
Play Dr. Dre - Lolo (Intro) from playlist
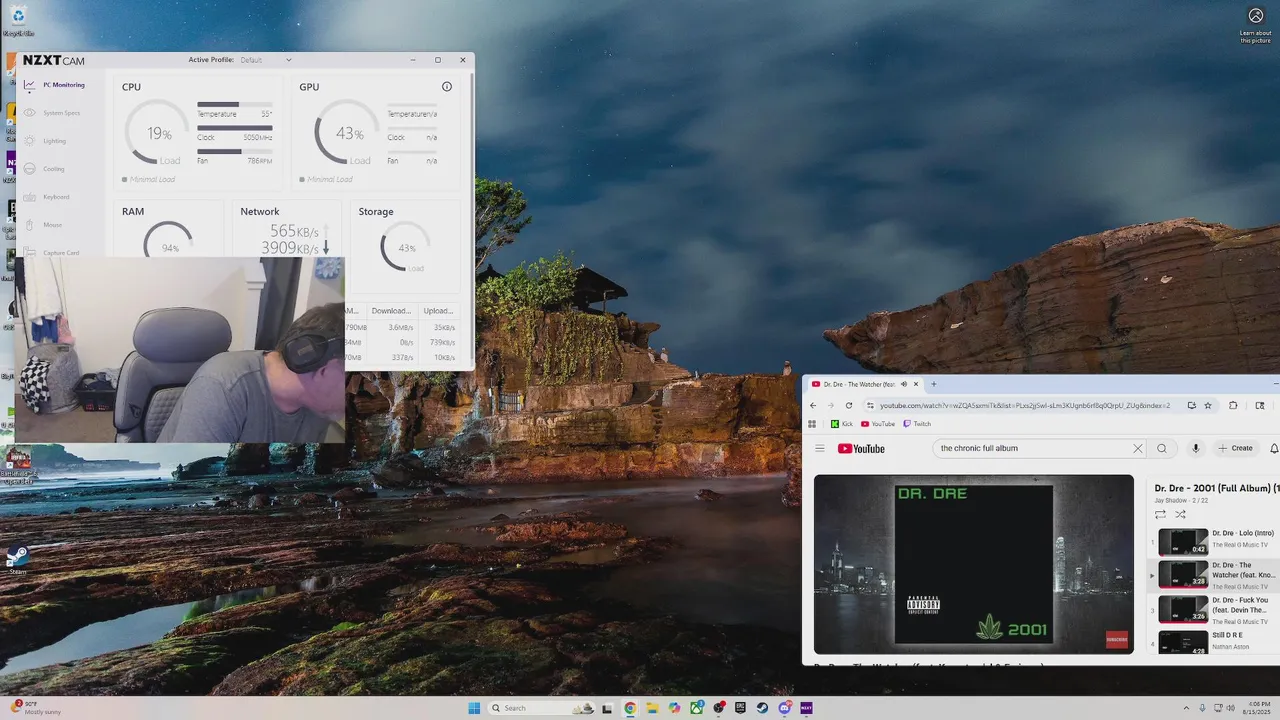[1215, 541]
